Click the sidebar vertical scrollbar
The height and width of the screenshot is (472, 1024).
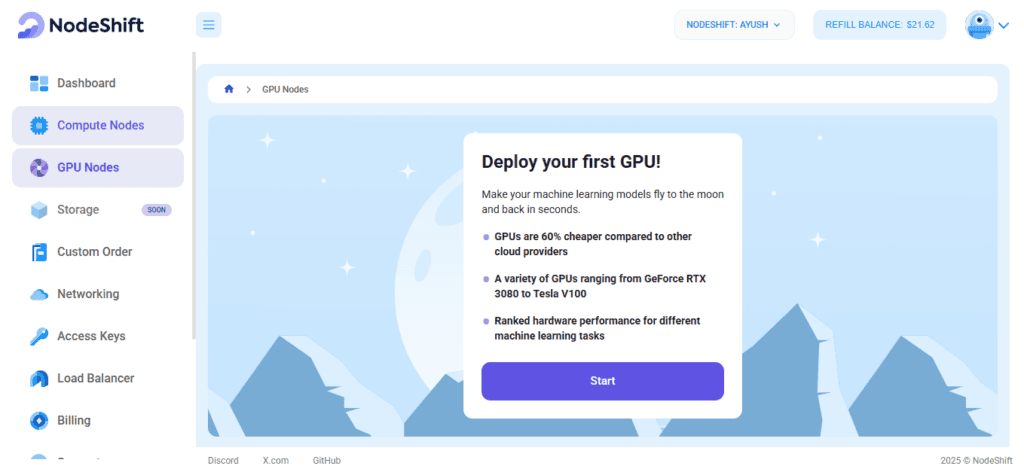pyautogui.click(x=193, y=196)
